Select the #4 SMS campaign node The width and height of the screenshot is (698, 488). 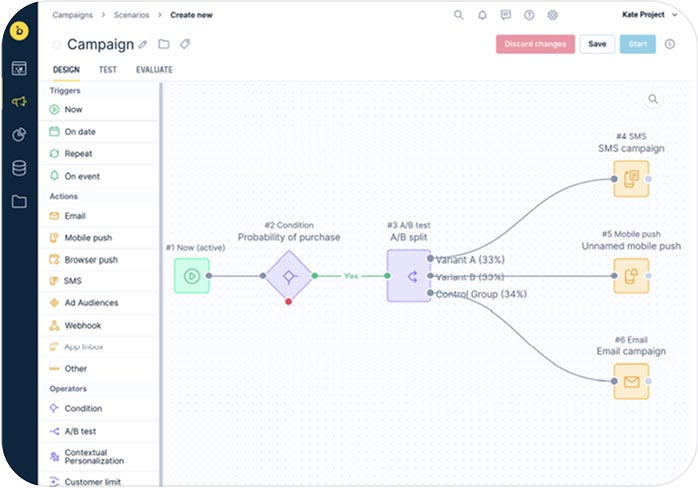point(631,179)
